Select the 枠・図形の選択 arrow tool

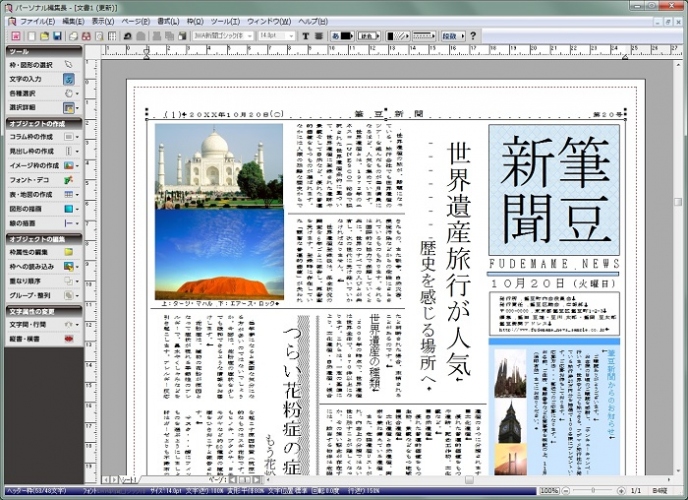click(69, 64)
